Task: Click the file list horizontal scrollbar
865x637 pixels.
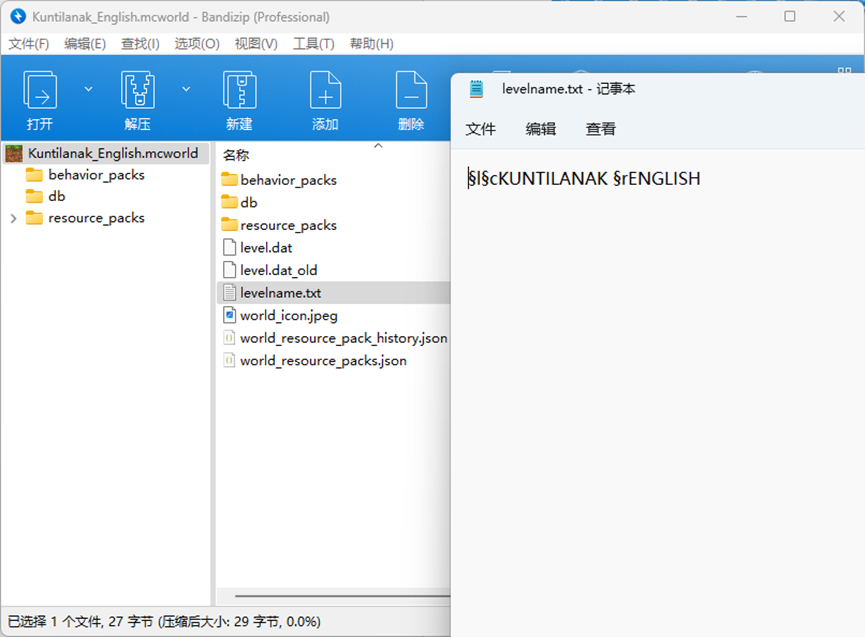Action: pos(342,596)
